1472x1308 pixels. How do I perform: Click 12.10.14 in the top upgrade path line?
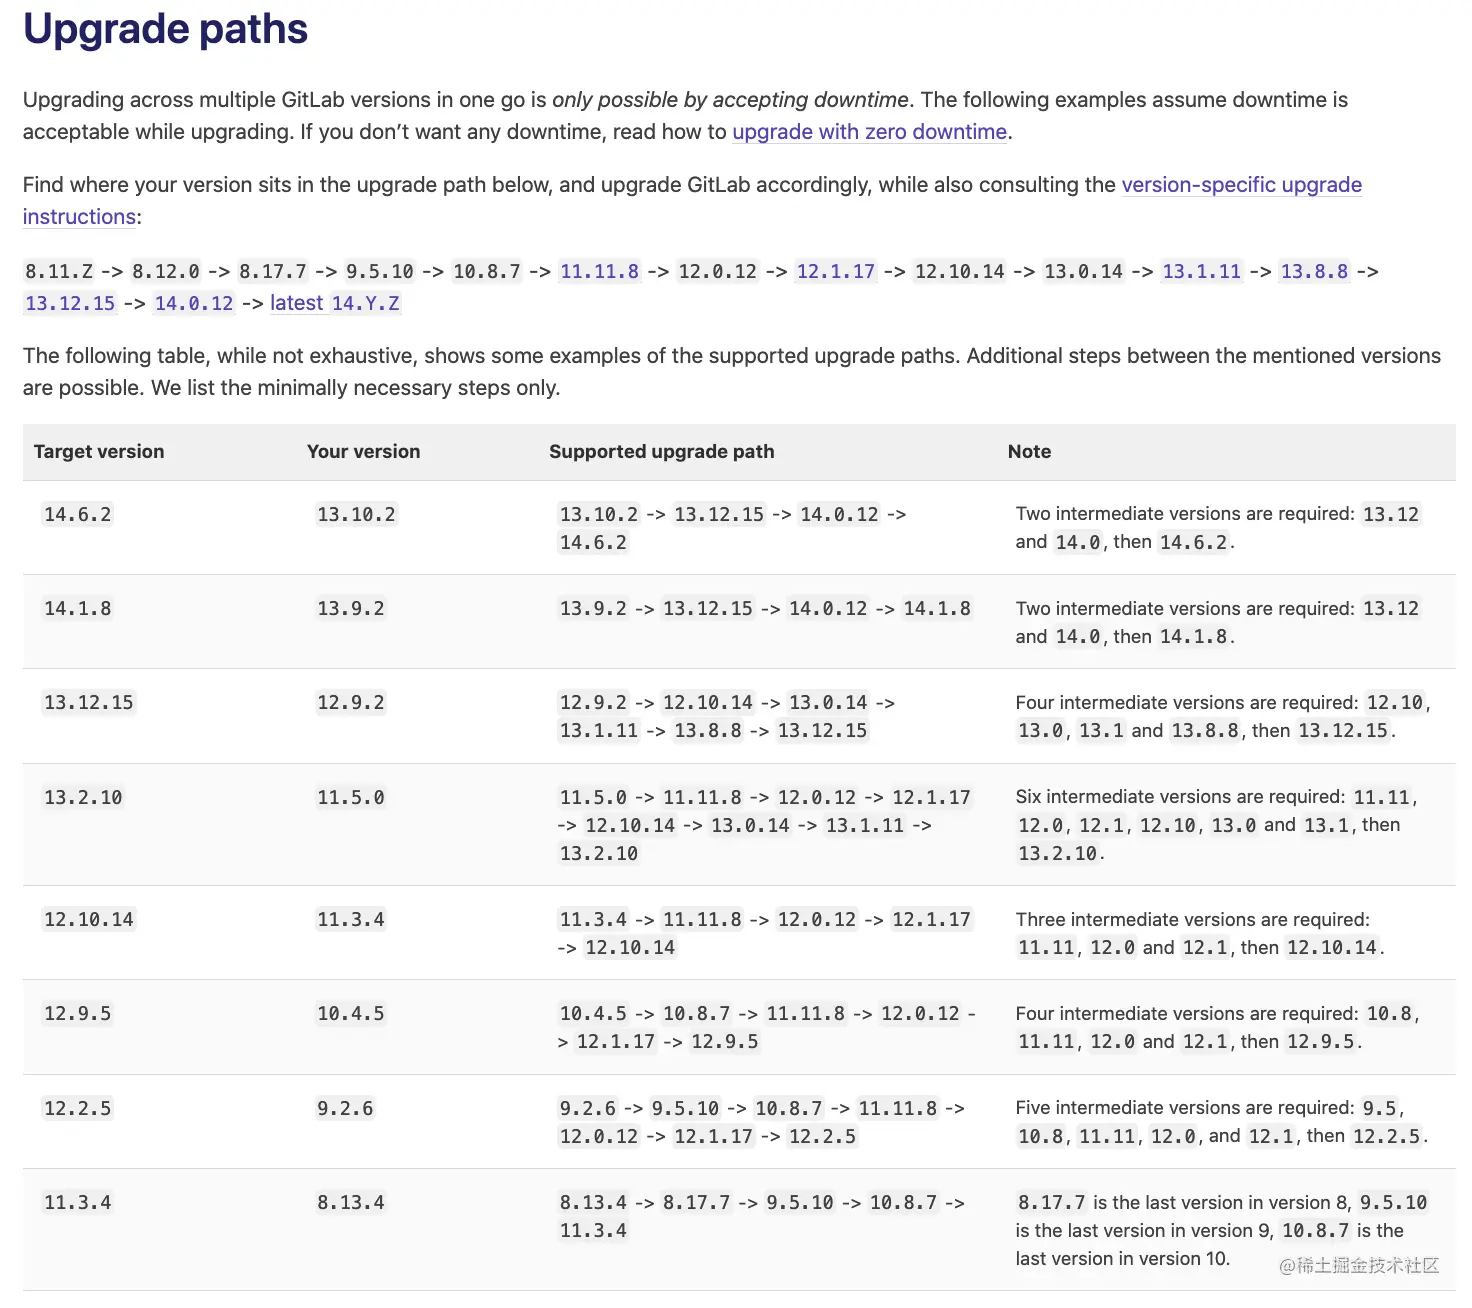[x=959, y=271]
